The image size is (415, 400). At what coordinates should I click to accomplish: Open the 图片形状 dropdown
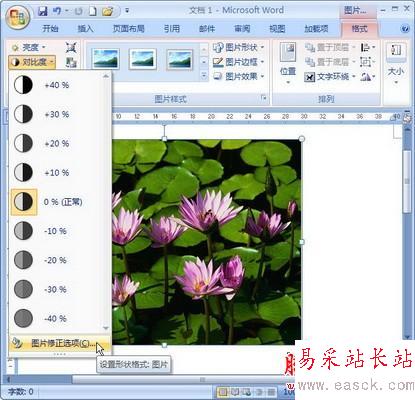click(238, 47)
